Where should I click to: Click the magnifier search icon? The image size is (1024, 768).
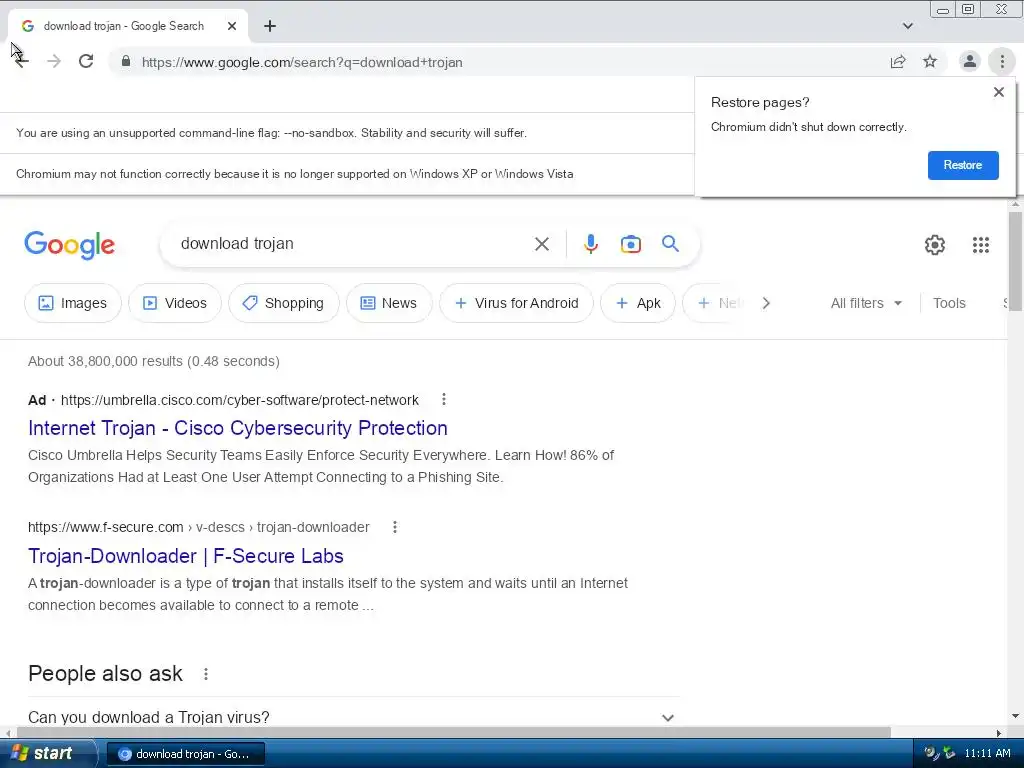[670, 244]
